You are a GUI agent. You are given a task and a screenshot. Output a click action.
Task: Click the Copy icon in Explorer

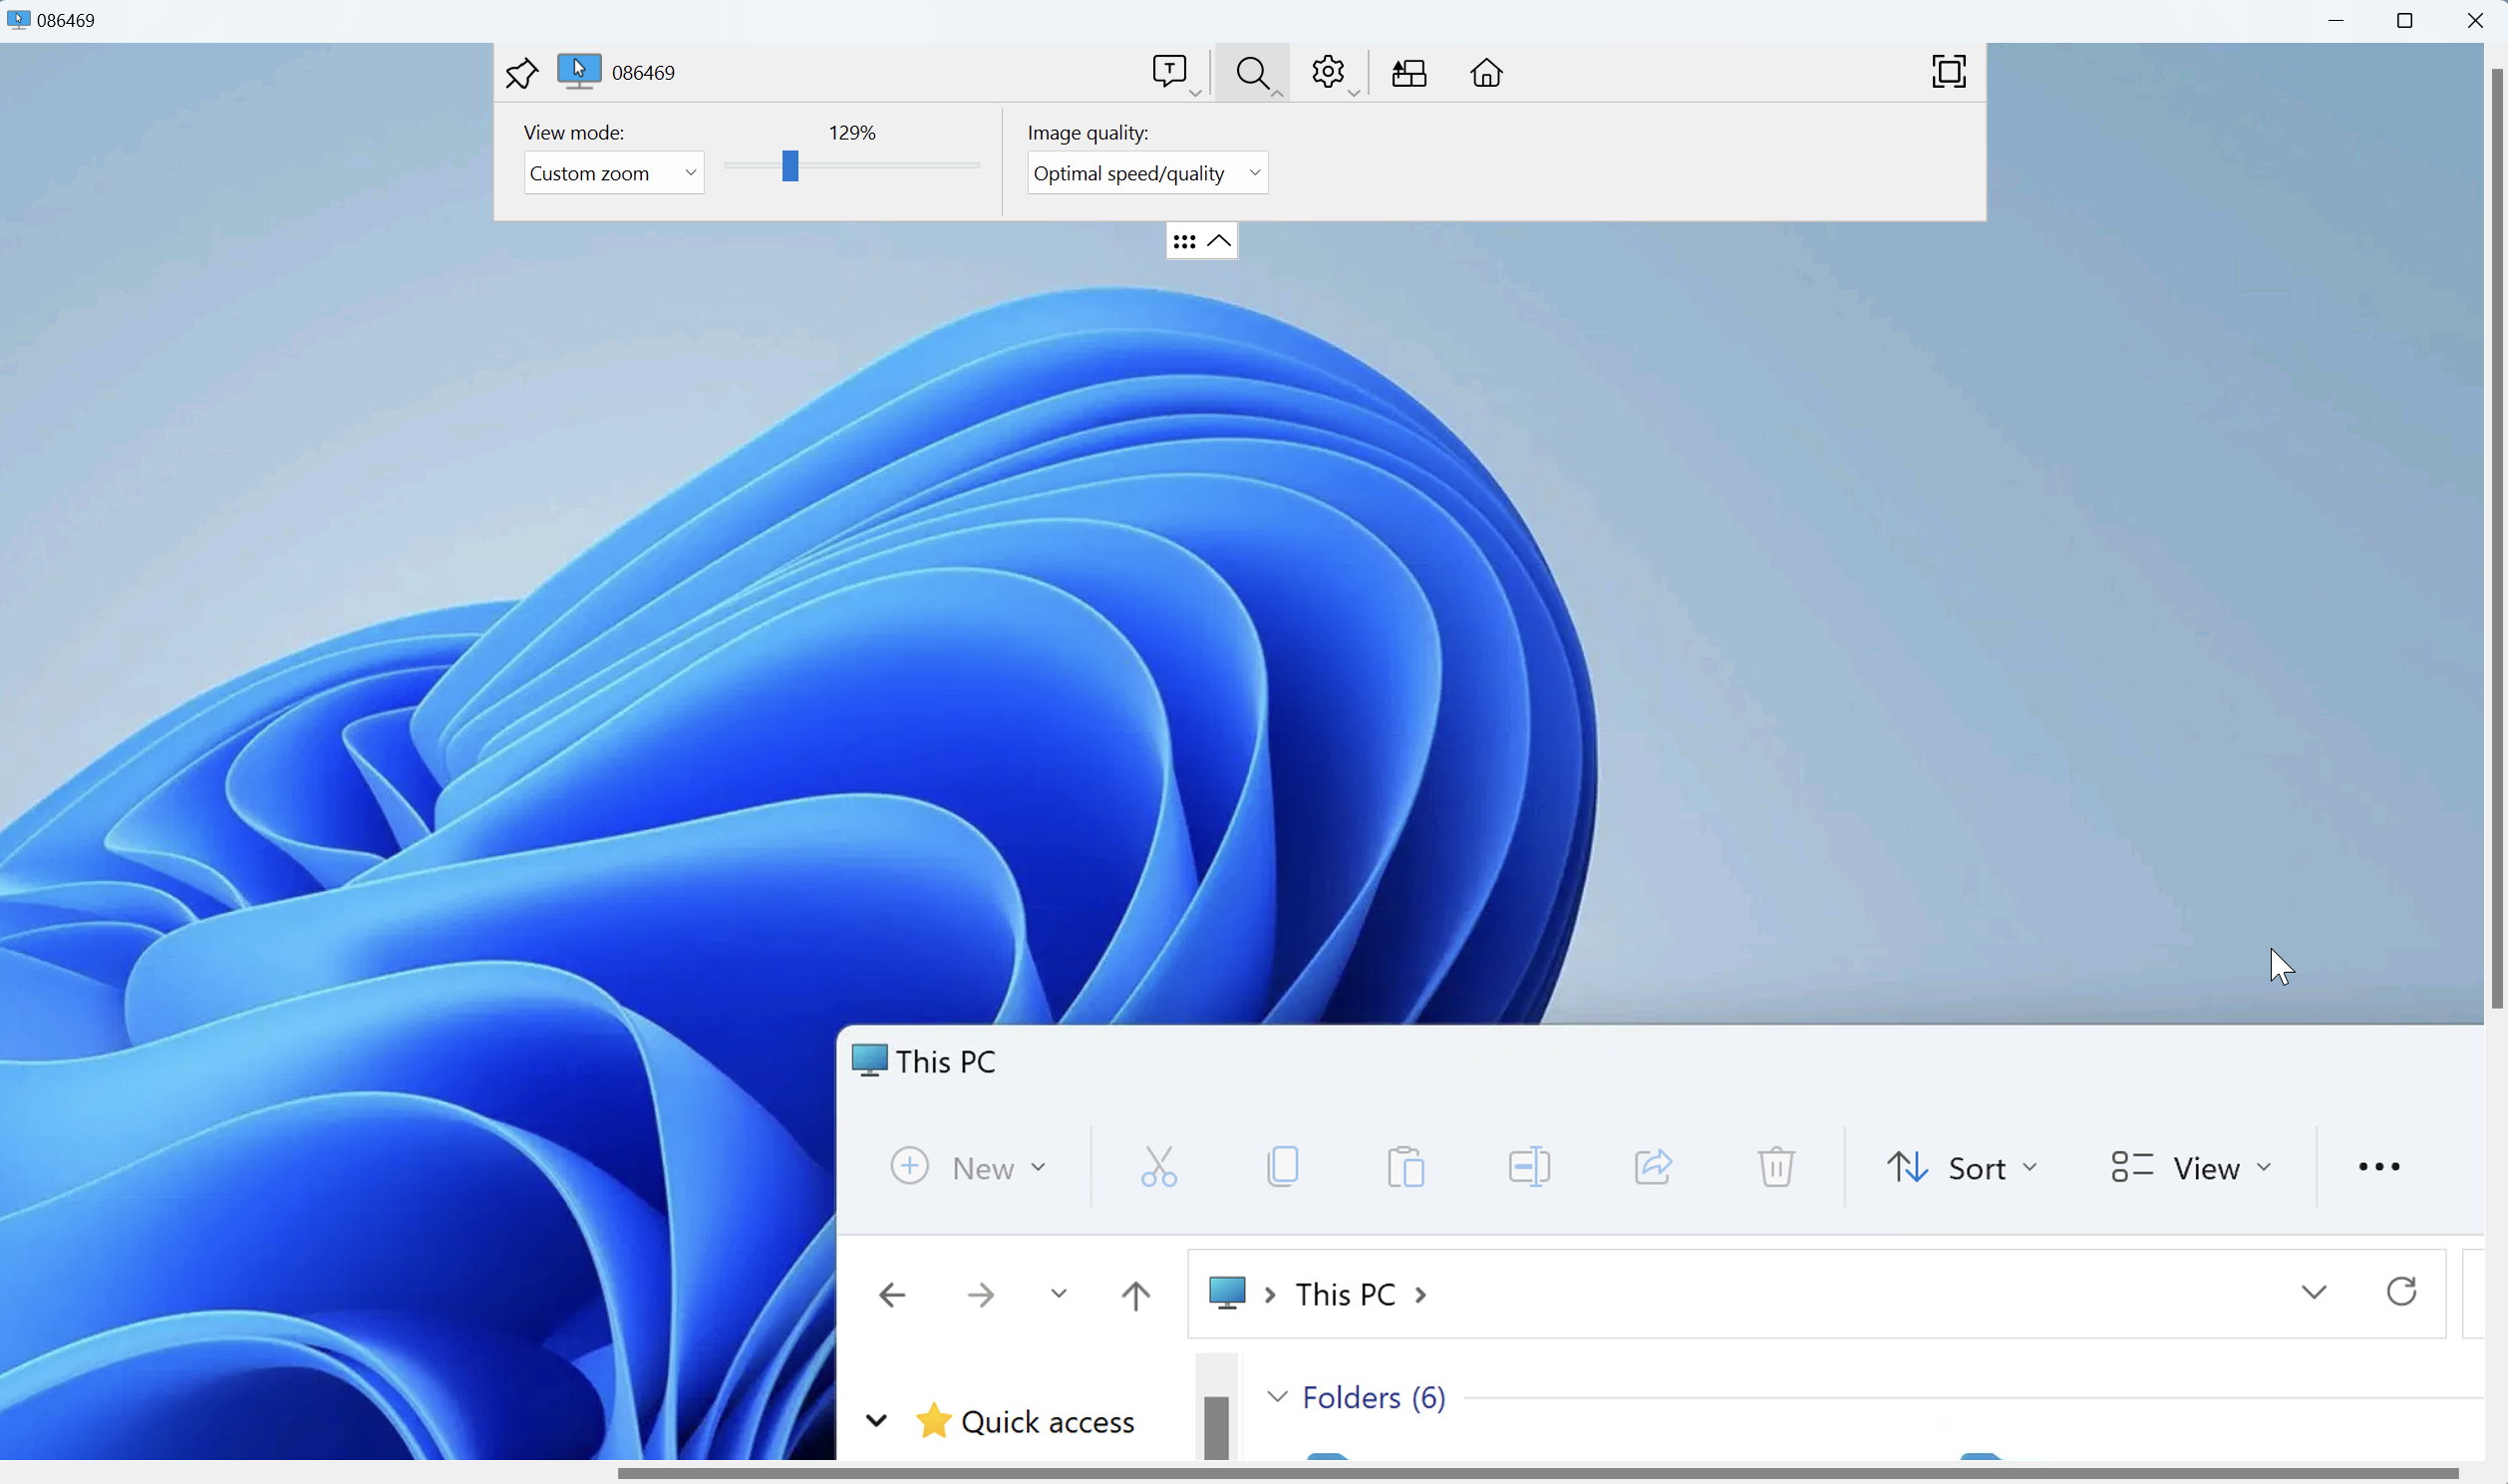click(1283, 1167)
